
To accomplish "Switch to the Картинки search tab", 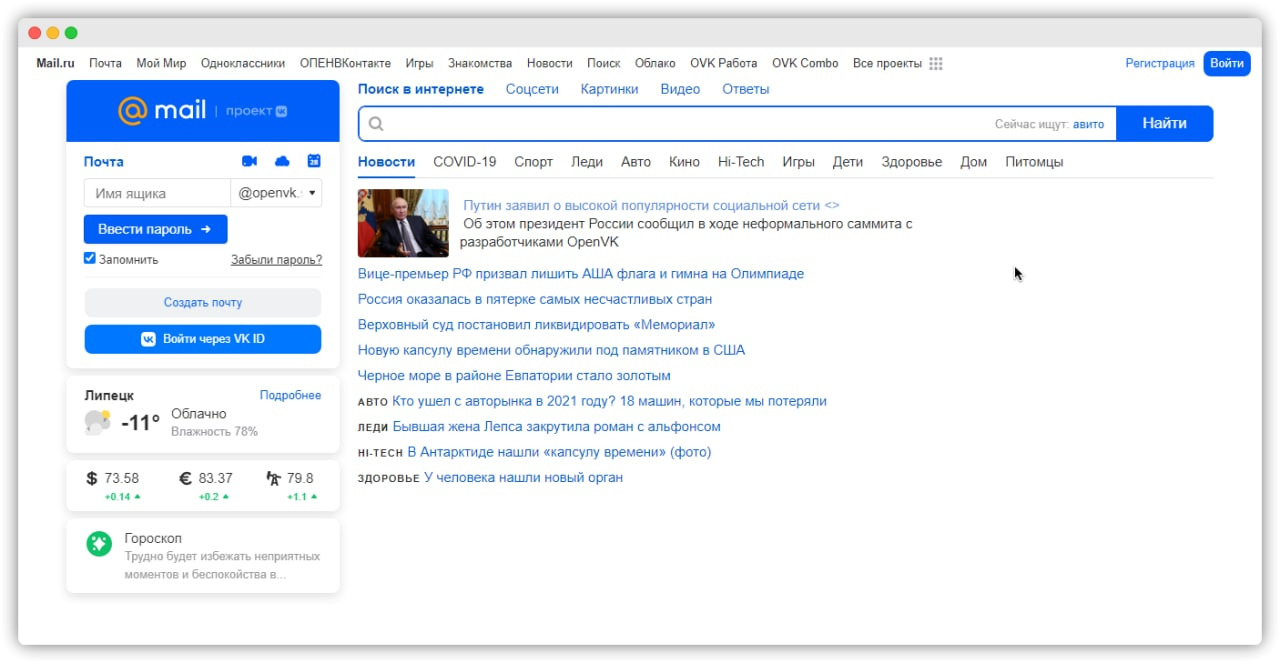I will tap(609, 89).
